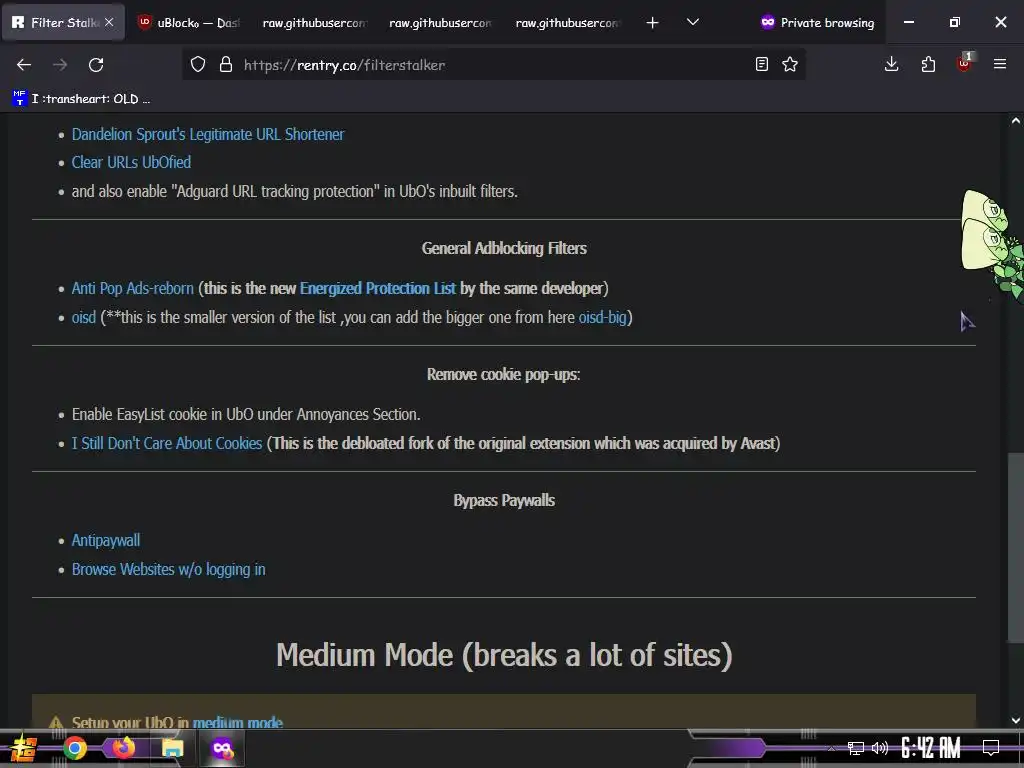Close the Filter Stalker tab
Image resolution: width=1024 pixels, height=768 pixels.
pos(109,22)
